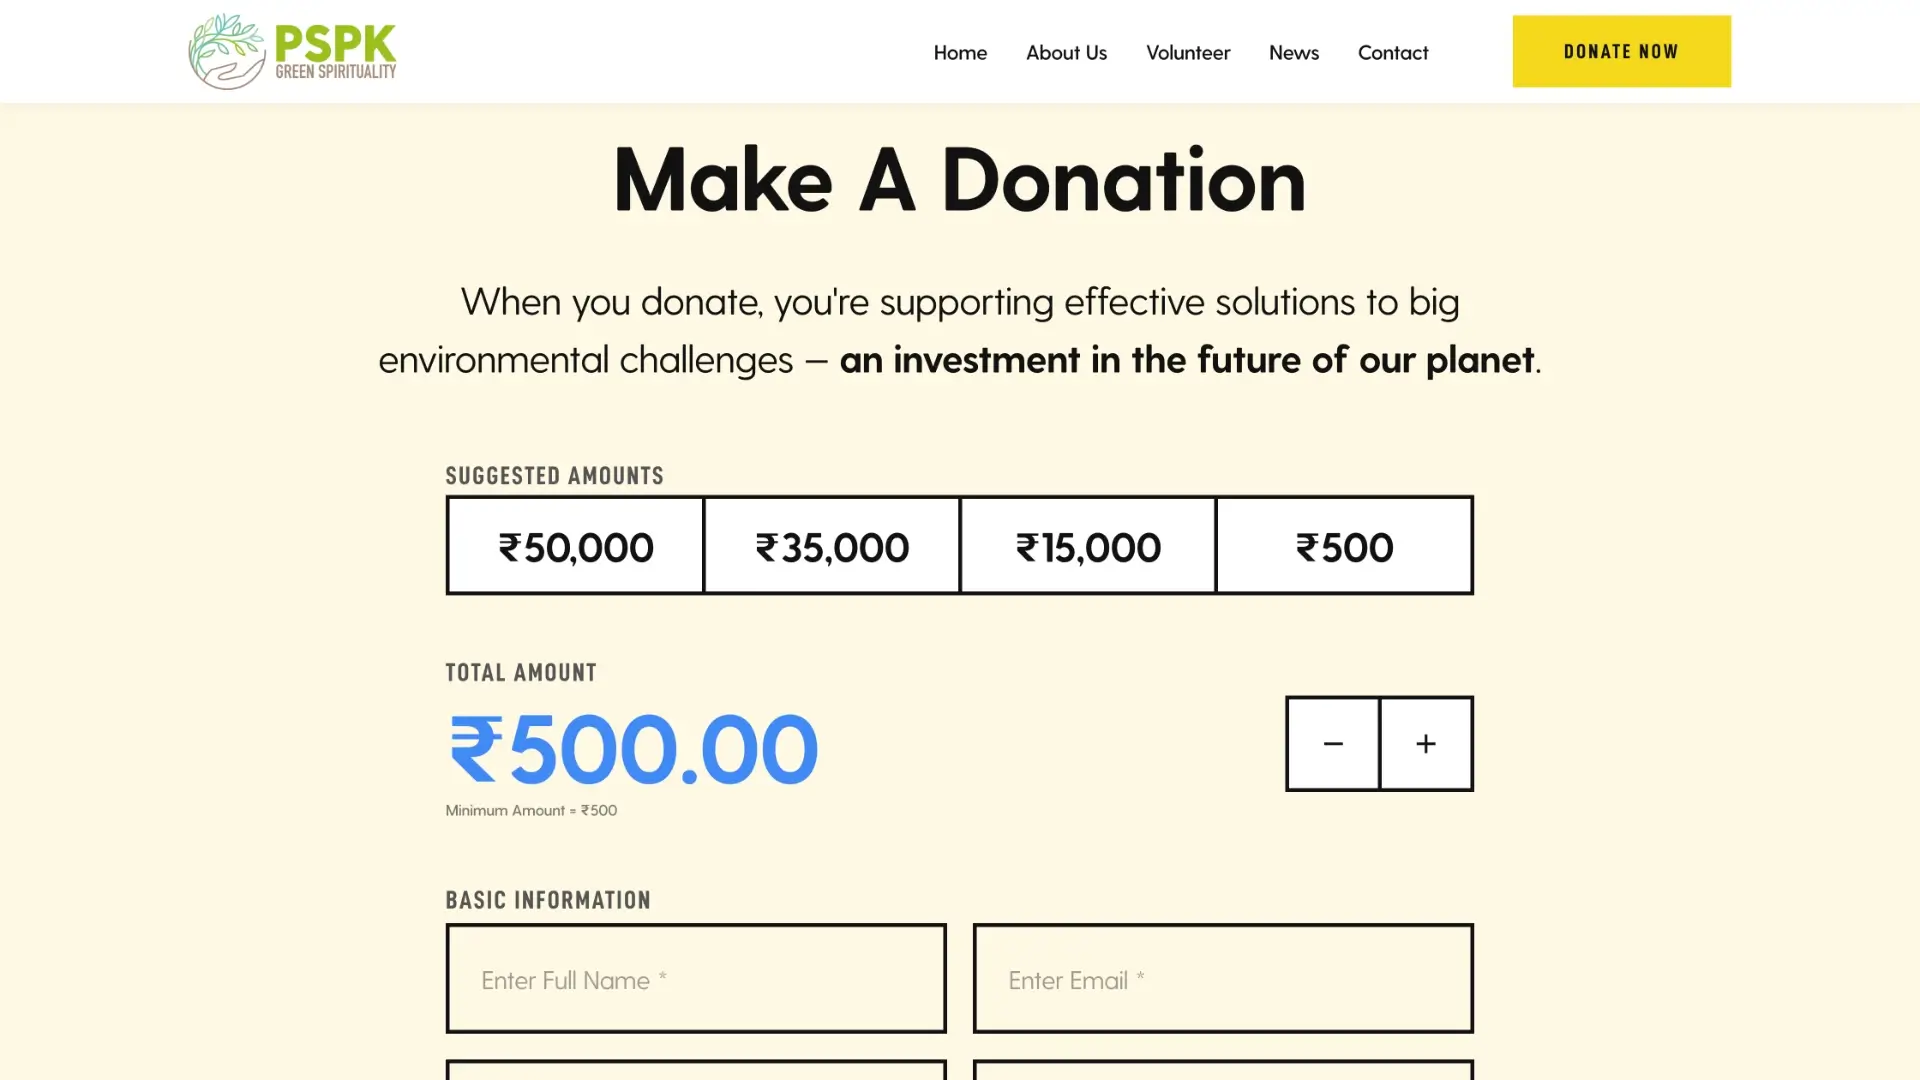Decrease the amount with the minus button

pyautogui.click(x=1333, y=744)
